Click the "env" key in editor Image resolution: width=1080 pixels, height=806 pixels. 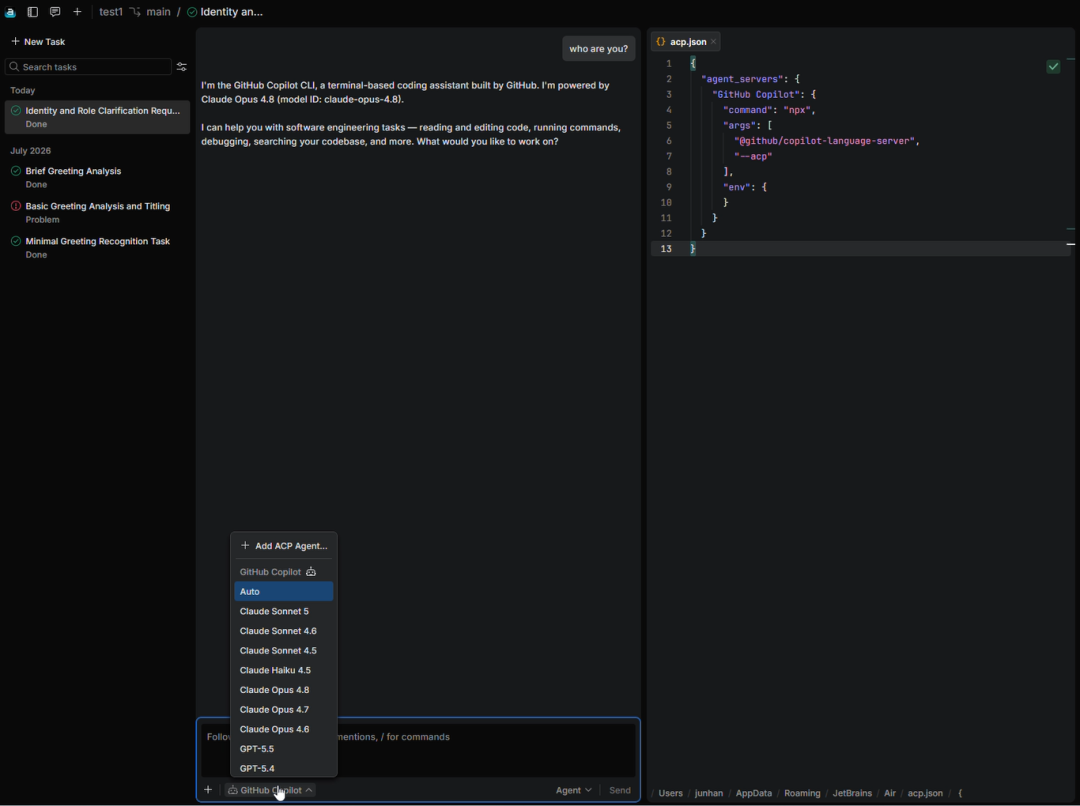click(x=736, y=187)
